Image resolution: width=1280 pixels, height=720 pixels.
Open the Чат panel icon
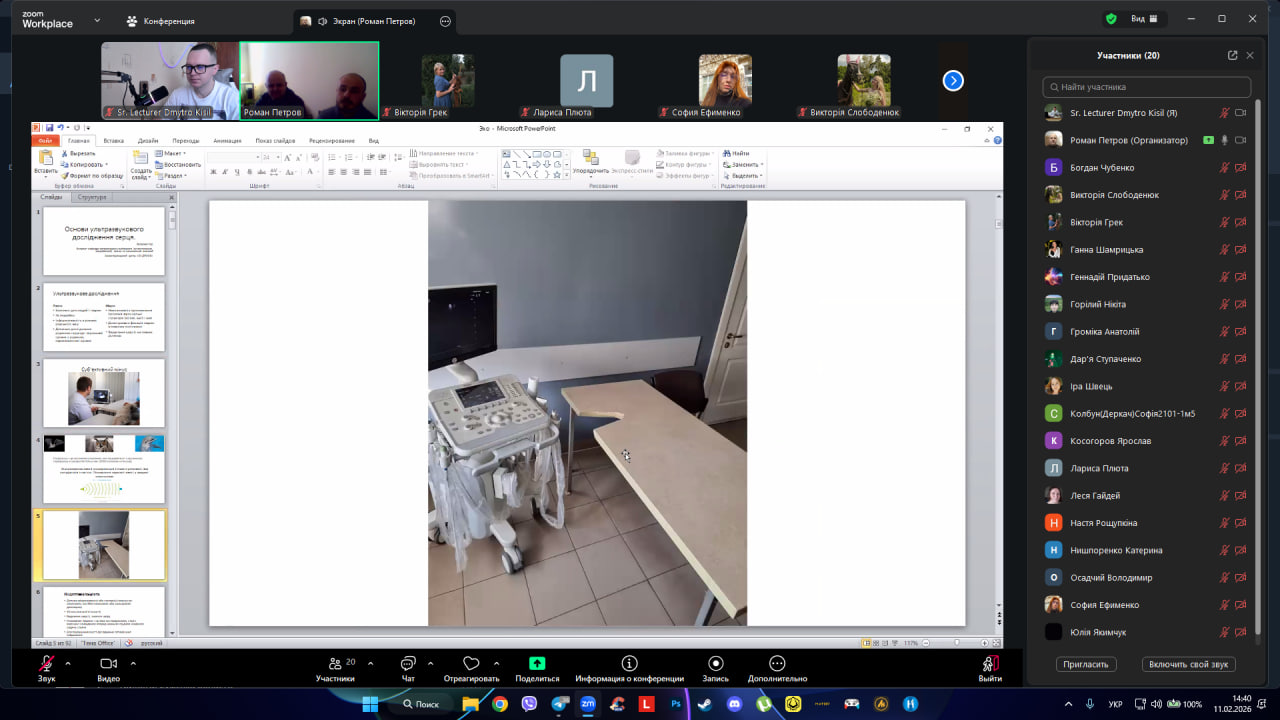click(408, 664)
